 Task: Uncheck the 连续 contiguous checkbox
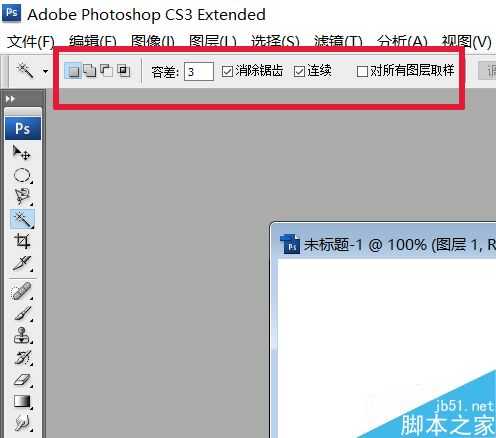[299, 71]
